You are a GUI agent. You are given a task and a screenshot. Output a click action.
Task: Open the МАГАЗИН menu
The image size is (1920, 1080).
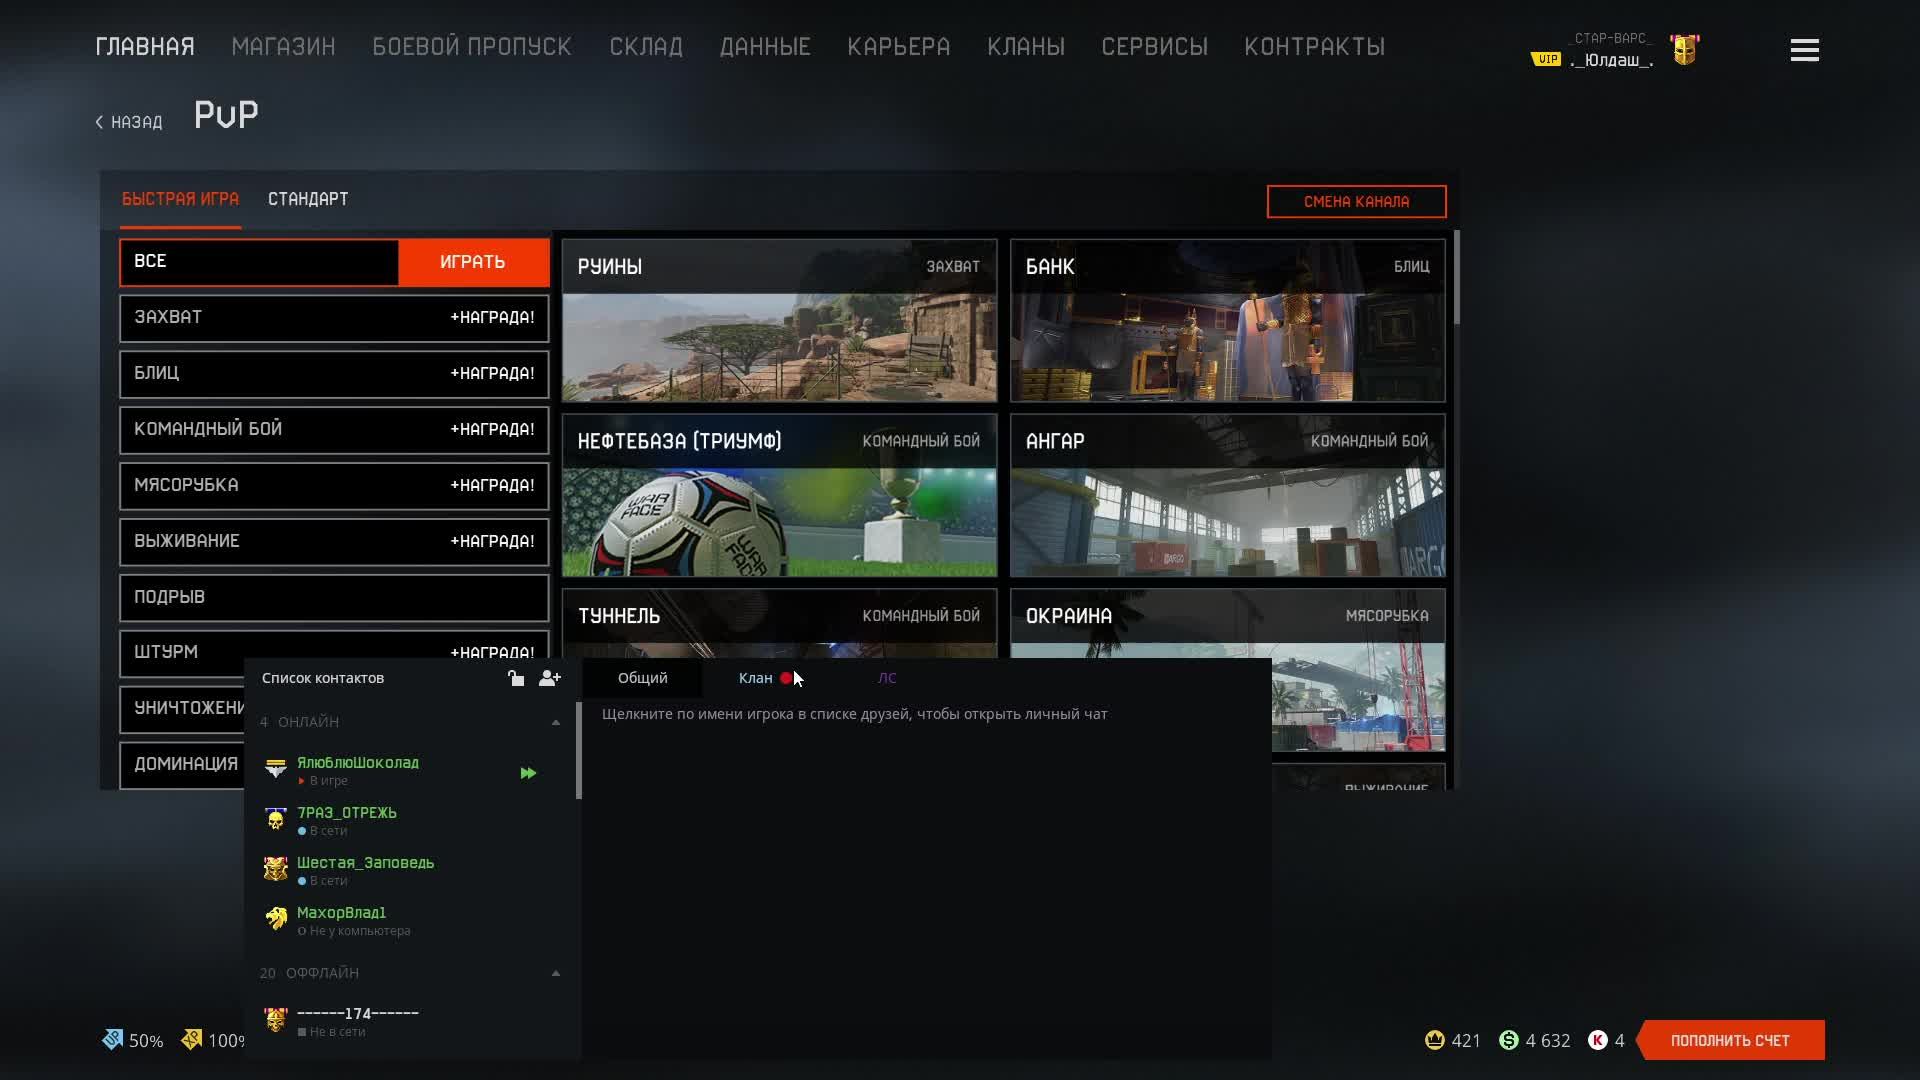pos(283,46)
